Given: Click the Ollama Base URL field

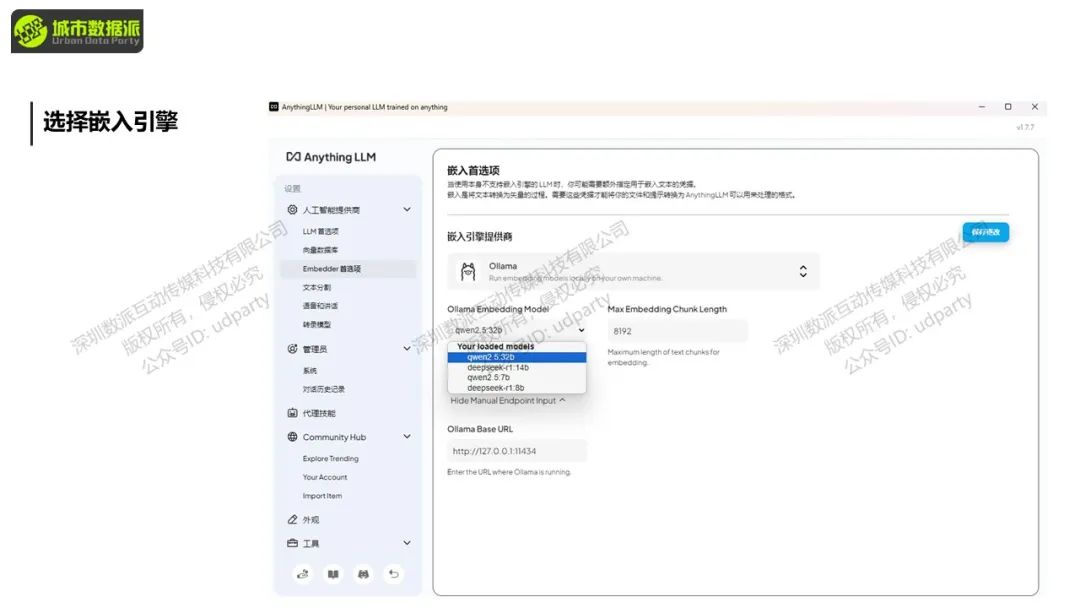Looking at the screenshot, I should (517, 451).
